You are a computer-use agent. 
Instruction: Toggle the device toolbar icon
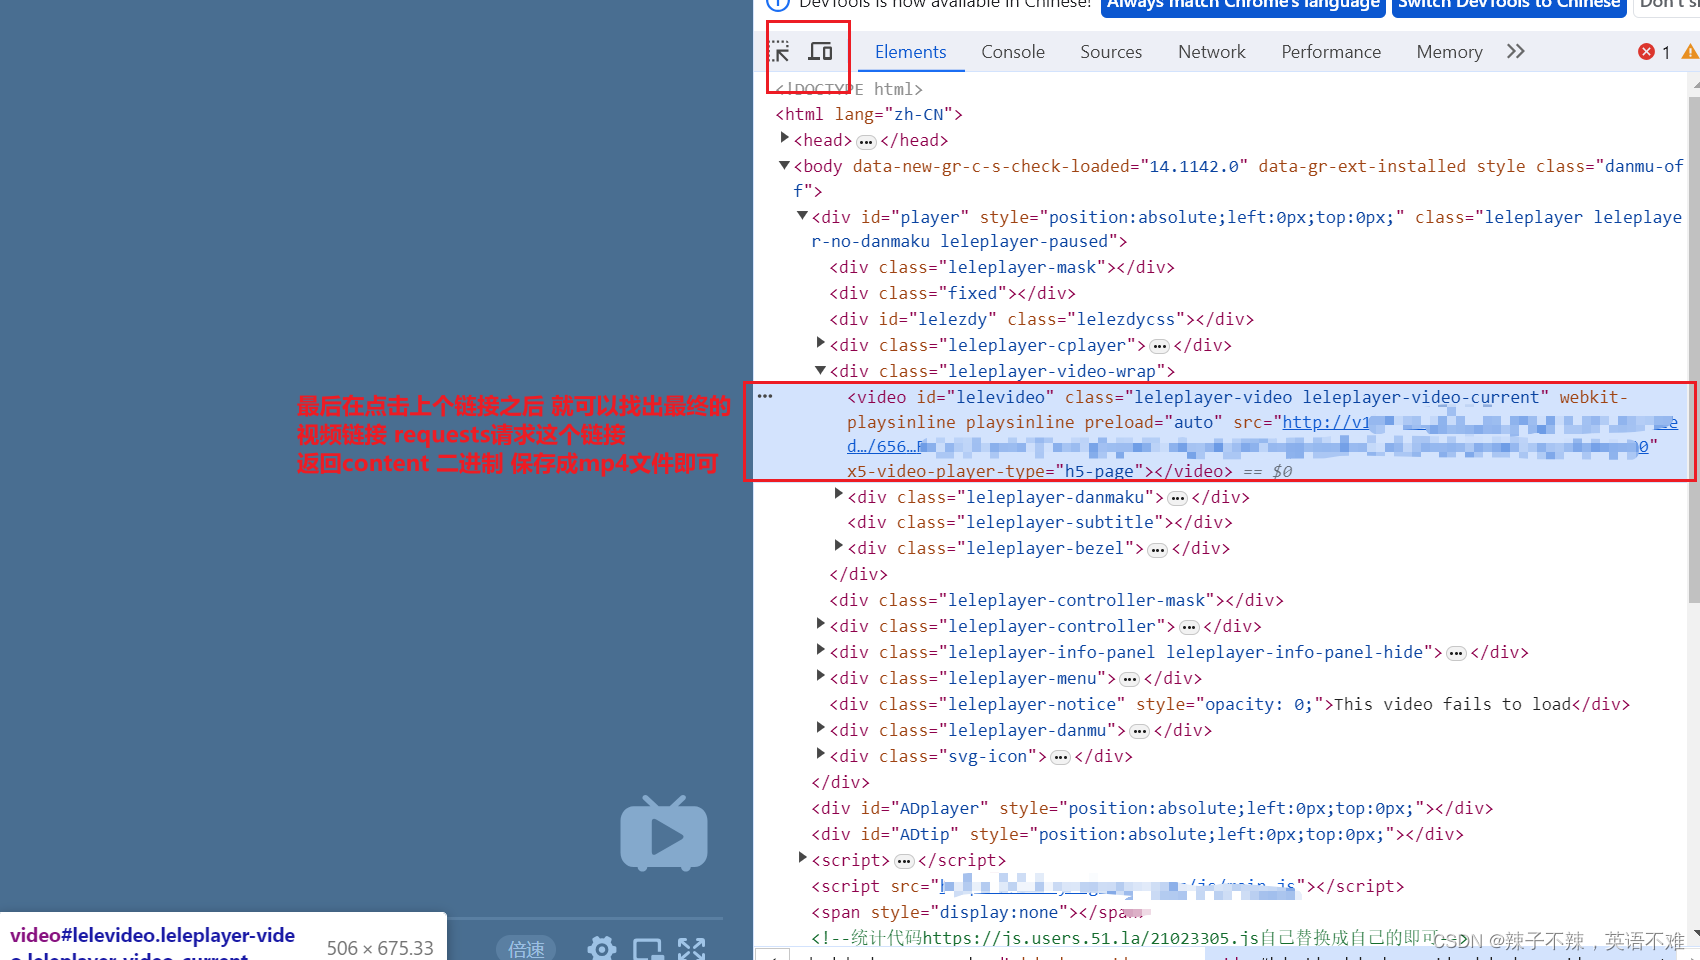click(821, 51)
